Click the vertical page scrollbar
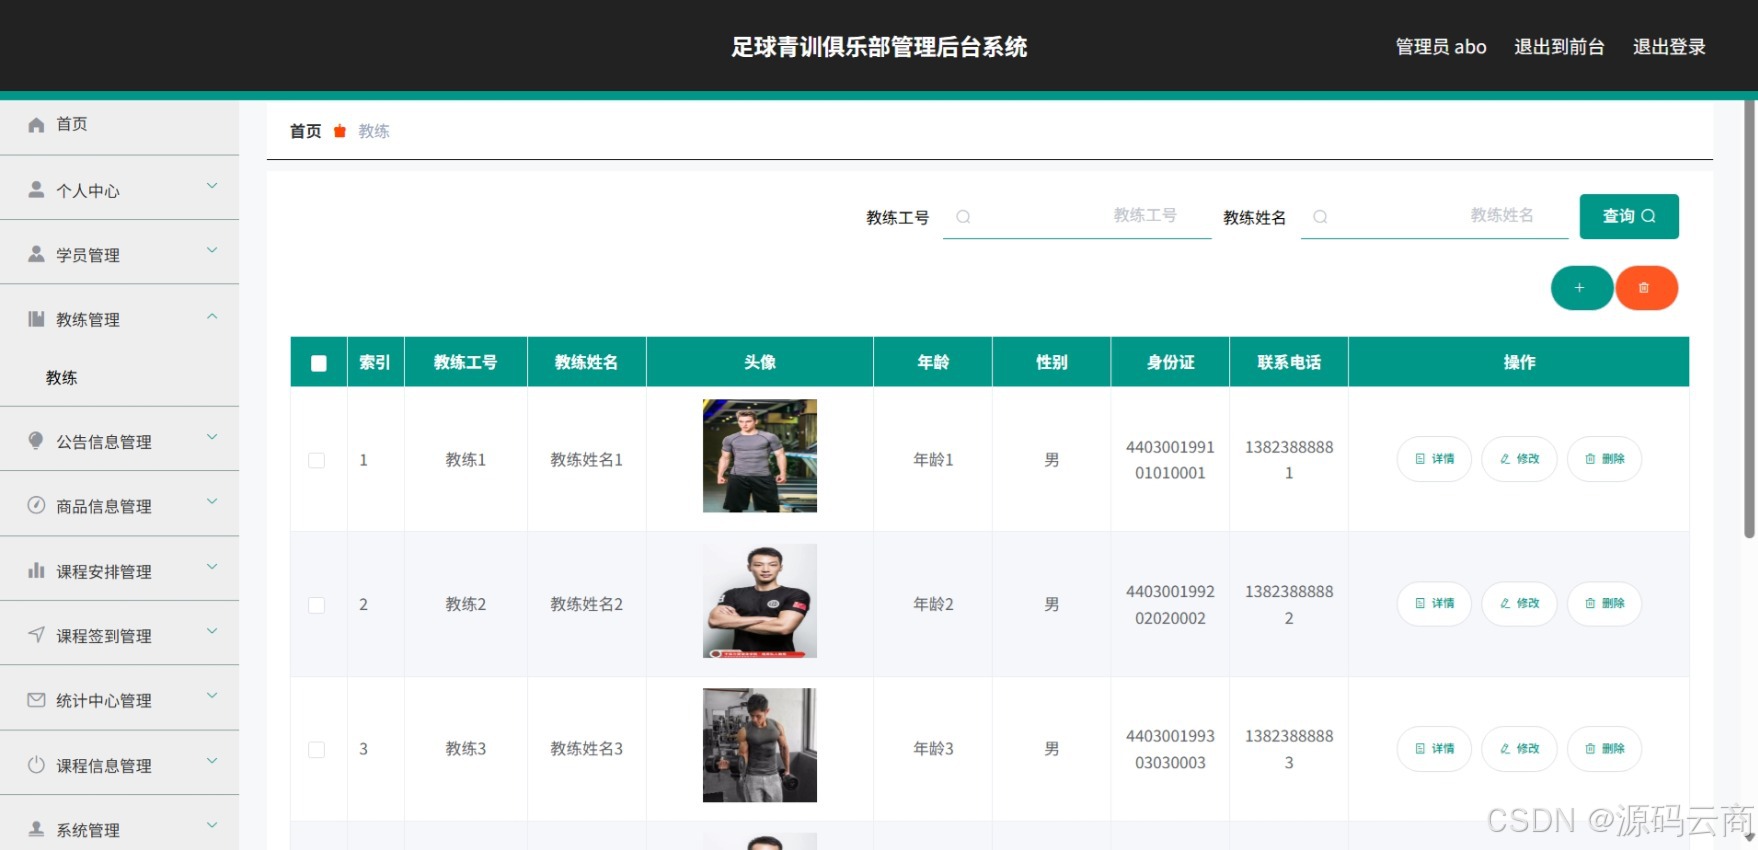 [x=1750, y=319]
